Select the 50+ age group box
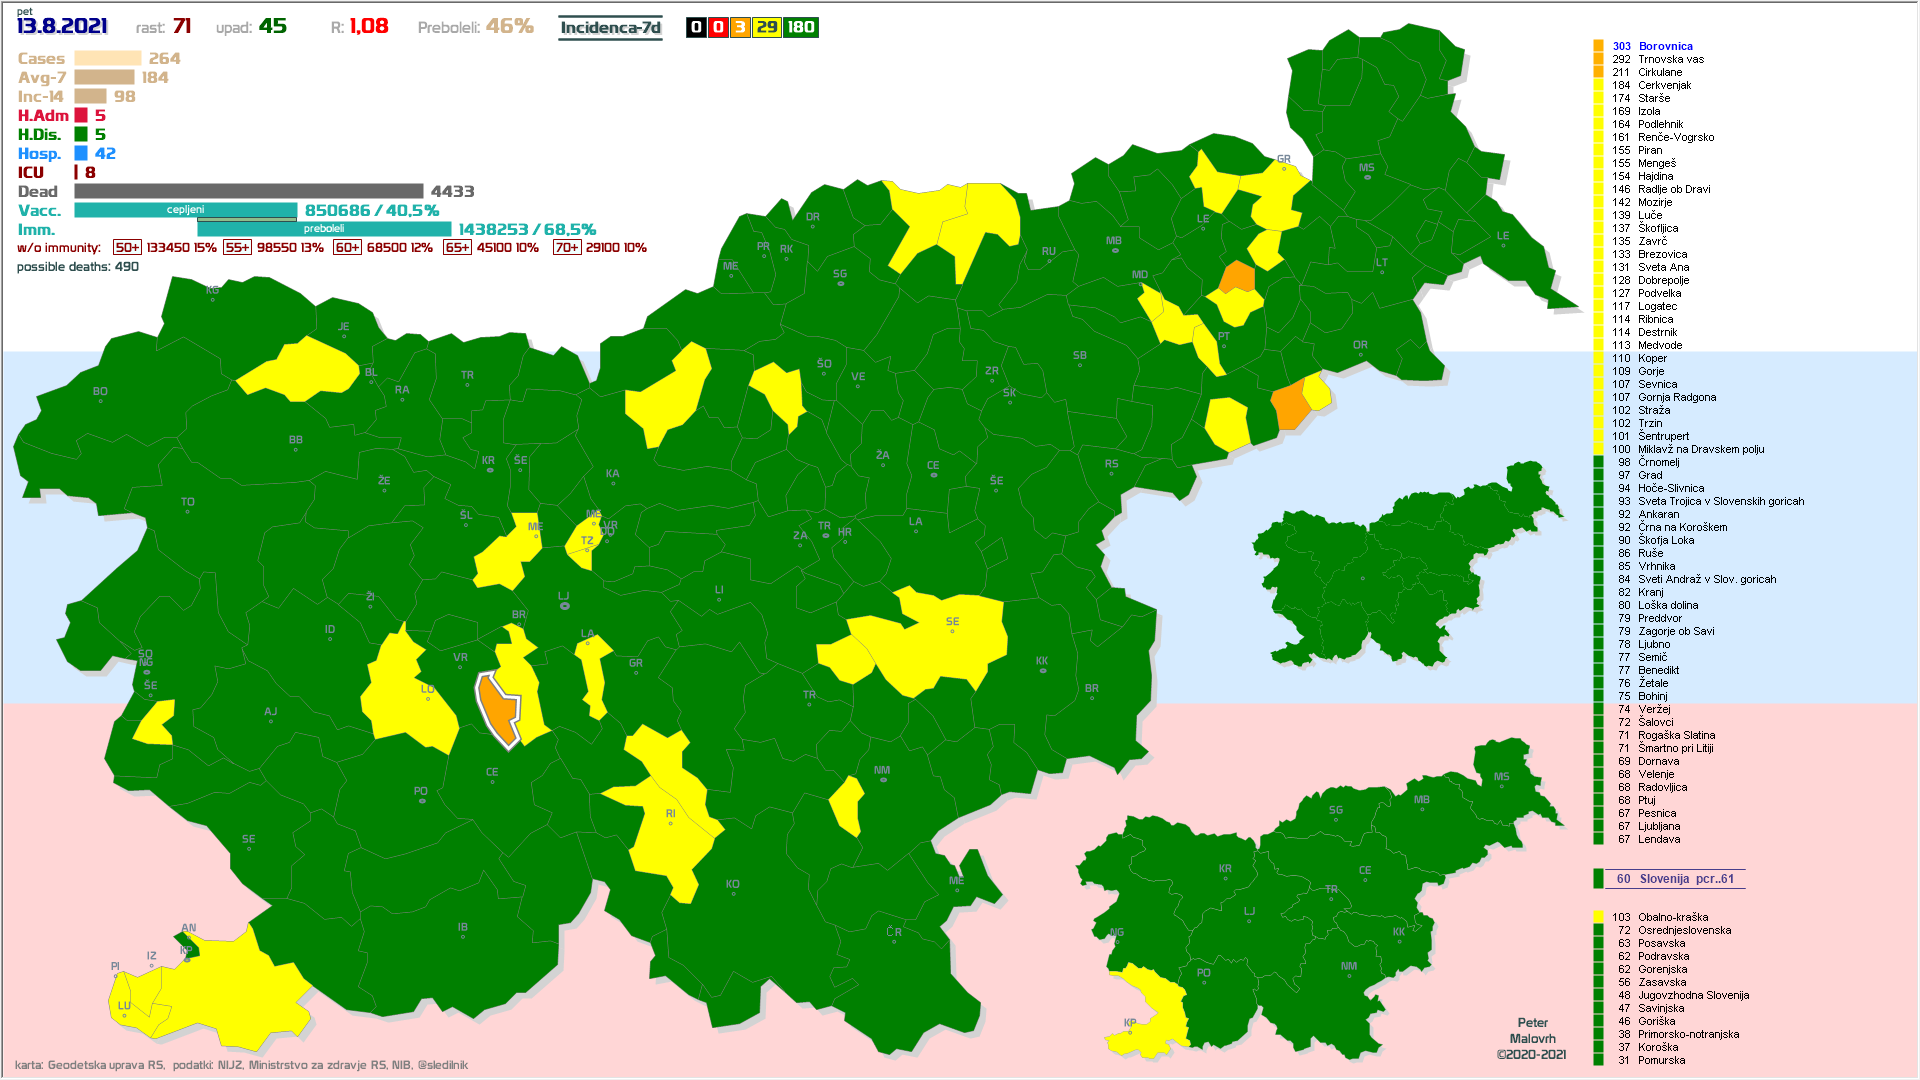The height and width of the screenshot is (1080, 1920). [x=127, y=247]
